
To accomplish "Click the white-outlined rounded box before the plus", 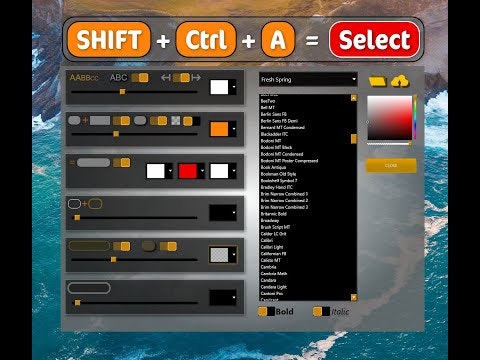I will point(74,204).
